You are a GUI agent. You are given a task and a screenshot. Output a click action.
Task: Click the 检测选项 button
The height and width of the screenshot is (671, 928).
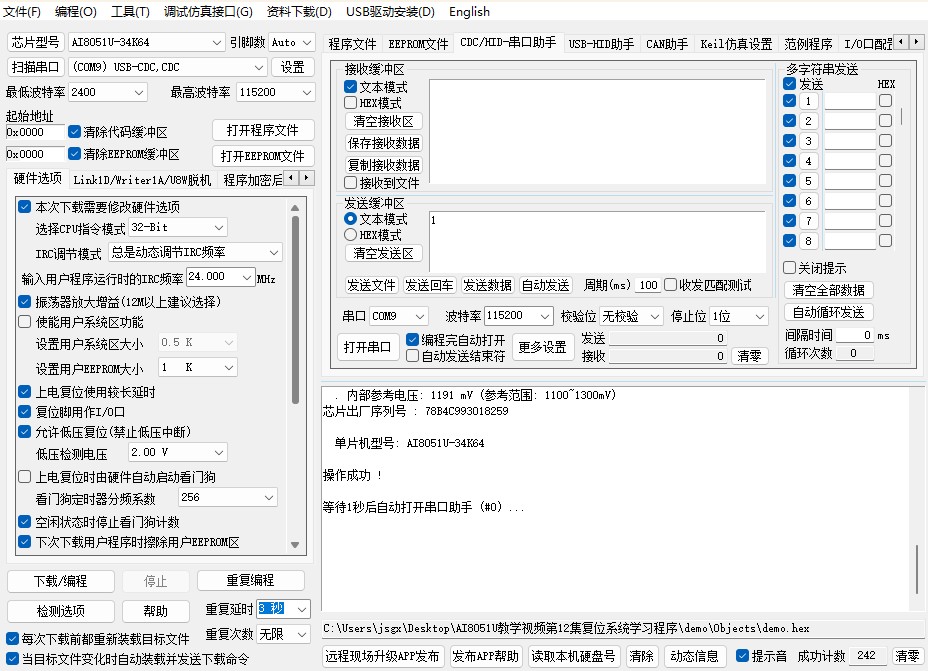tap(60, 611)
